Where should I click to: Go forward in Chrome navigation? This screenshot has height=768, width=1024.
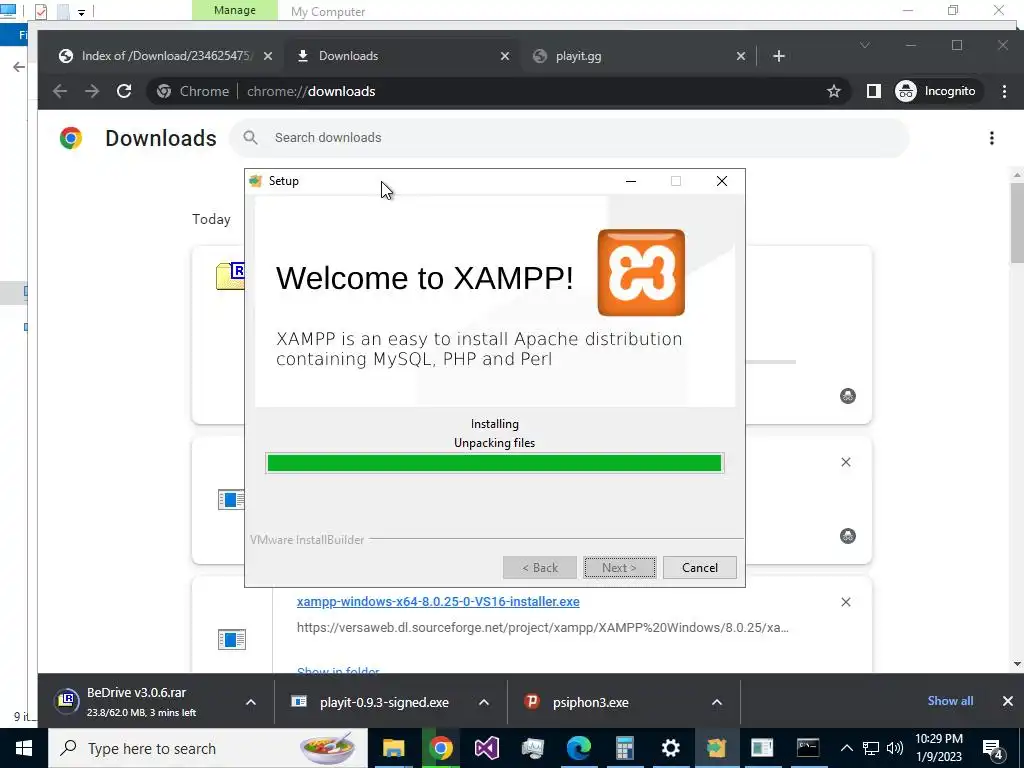click(x=92, y=91)
